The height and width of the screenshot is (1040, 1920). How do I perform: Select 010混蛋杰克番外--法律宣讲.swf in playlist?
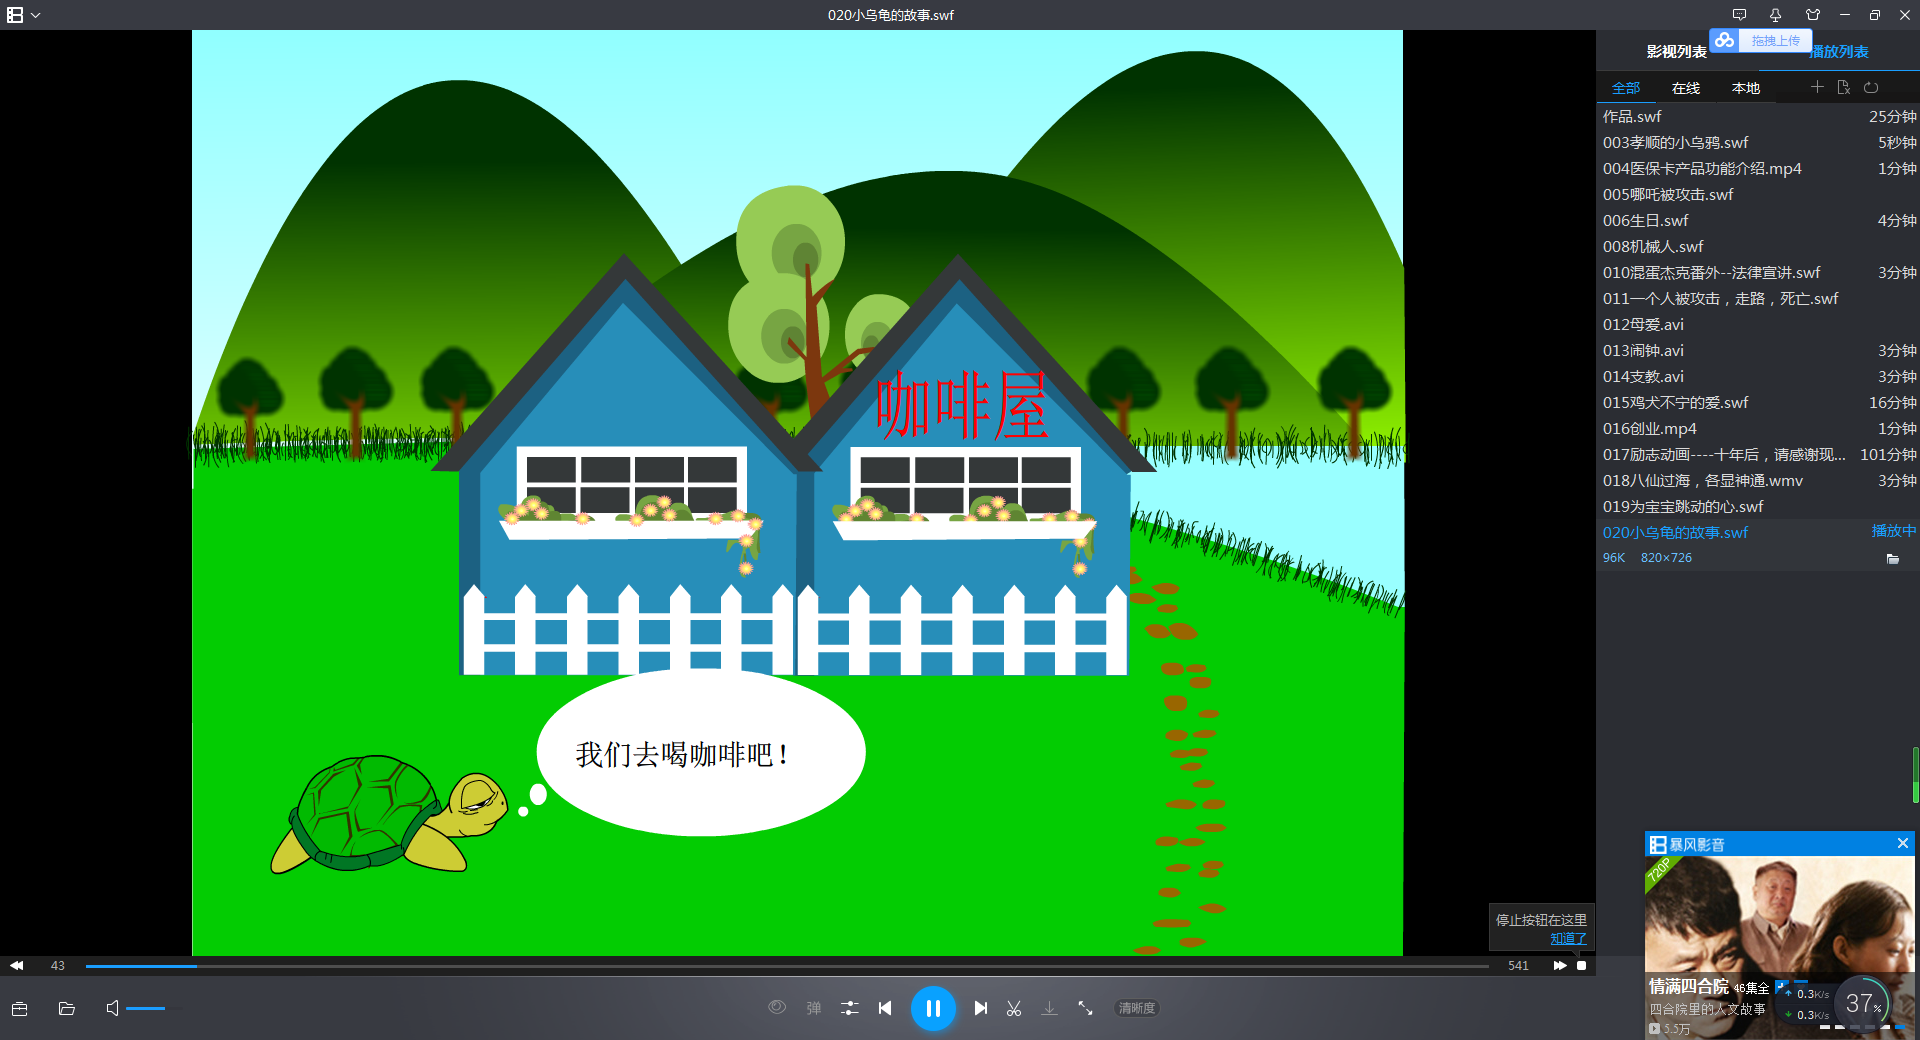coord(1758,273)
